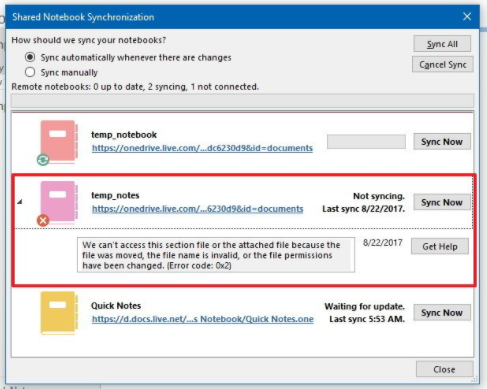Click the 'Waiting for update.' status text
Viewport: 487px width, 389px height.
coord(365,306)
